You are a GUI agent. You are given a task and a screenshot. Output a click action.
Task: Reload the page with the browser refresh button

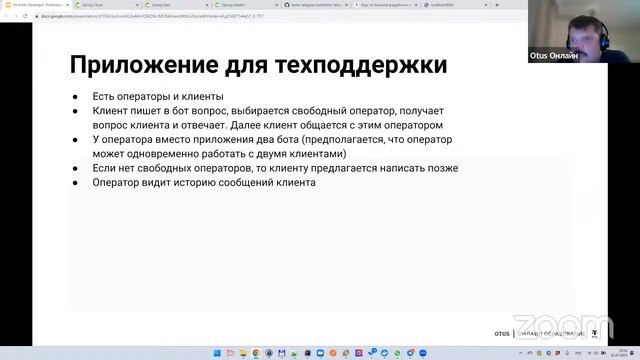(25, 16)
